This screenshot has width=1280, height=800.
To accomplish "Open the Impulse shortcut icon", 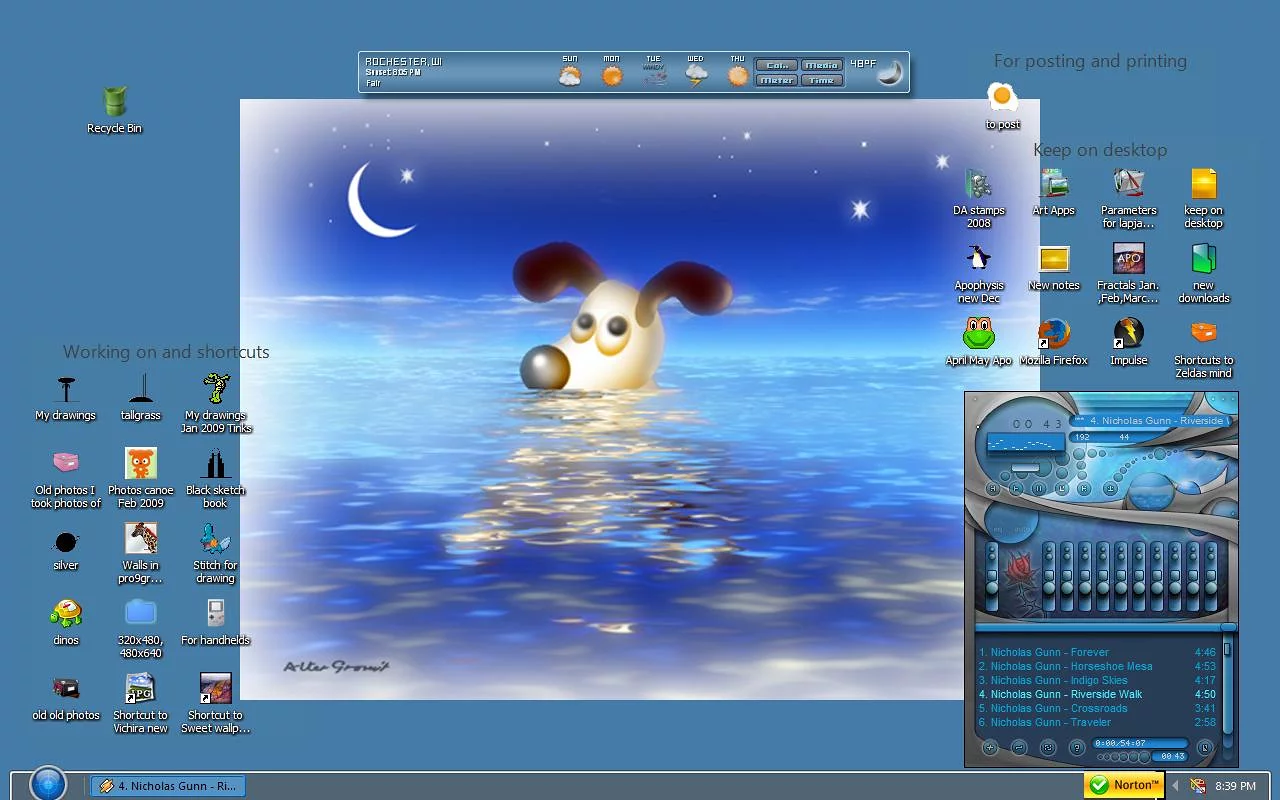I will 1128,335.
